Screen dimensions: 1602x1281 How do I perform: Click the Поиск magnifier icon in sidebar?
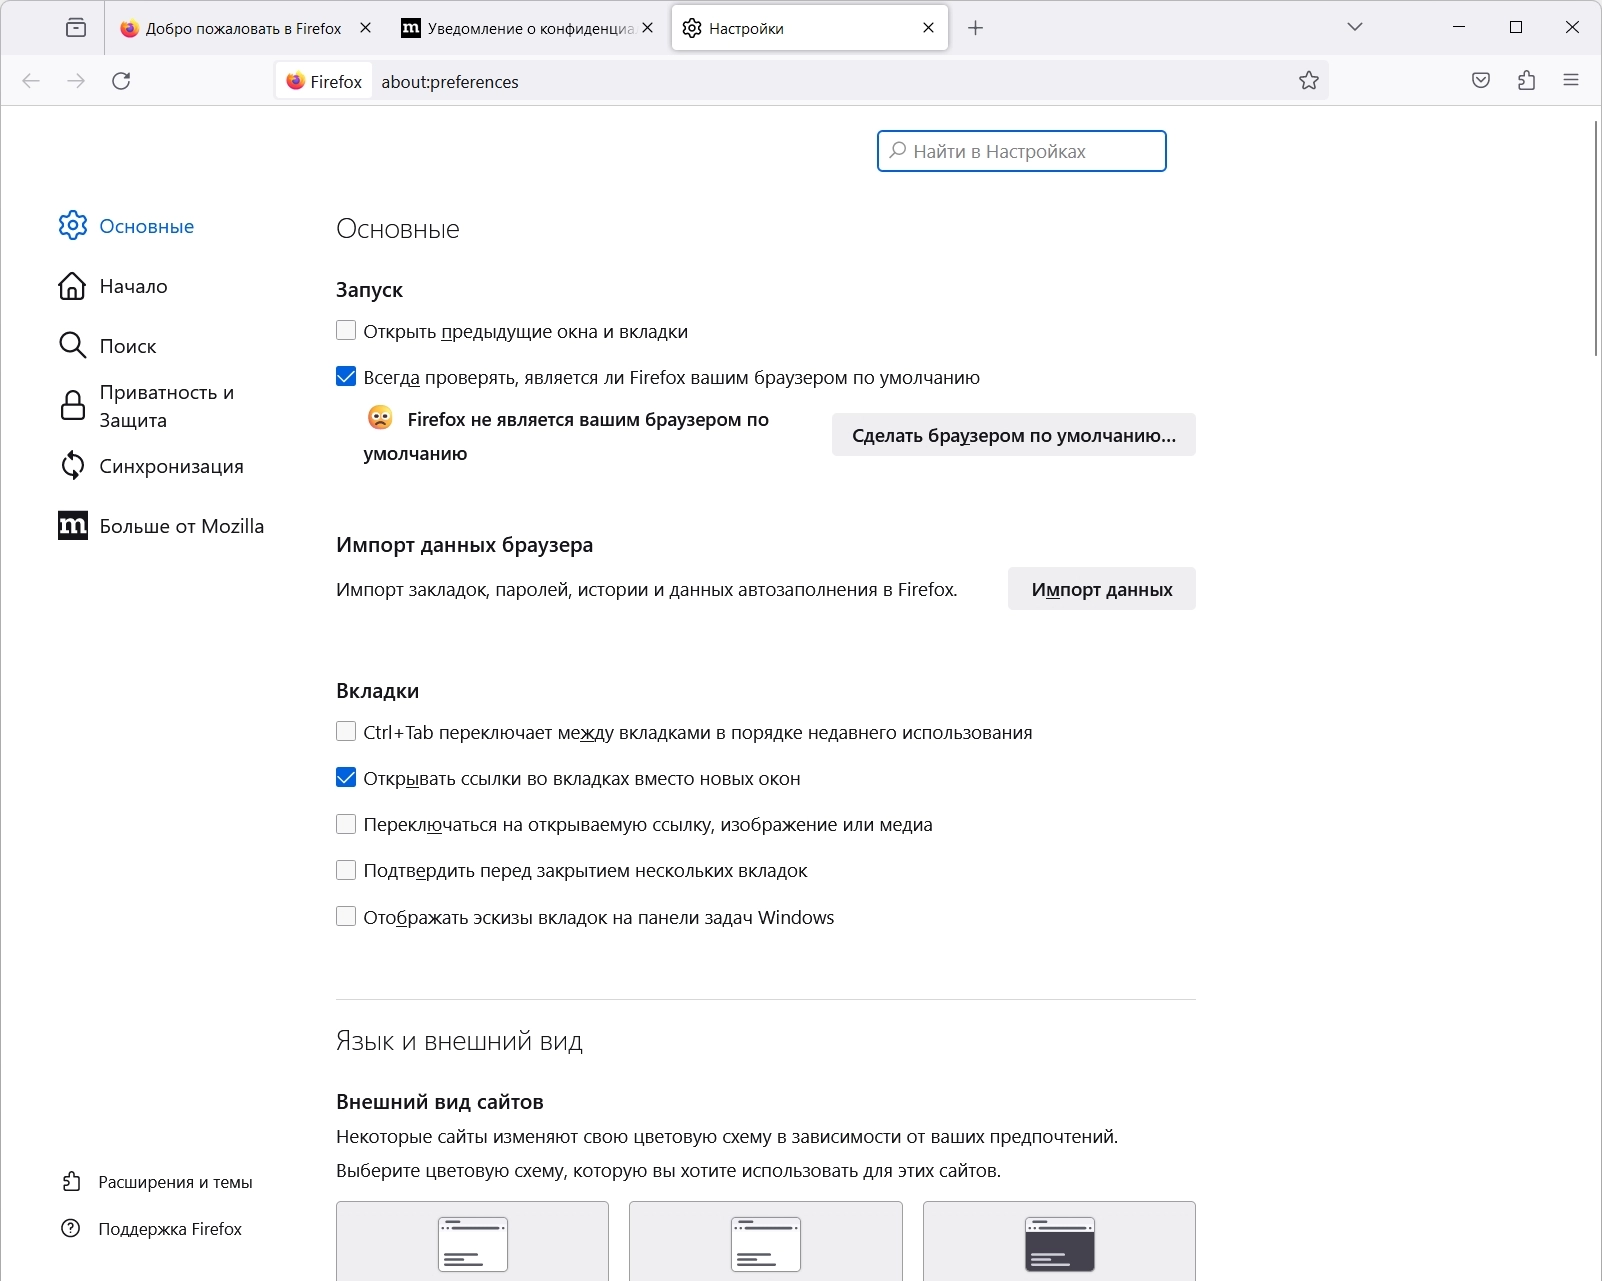point(73,346)
